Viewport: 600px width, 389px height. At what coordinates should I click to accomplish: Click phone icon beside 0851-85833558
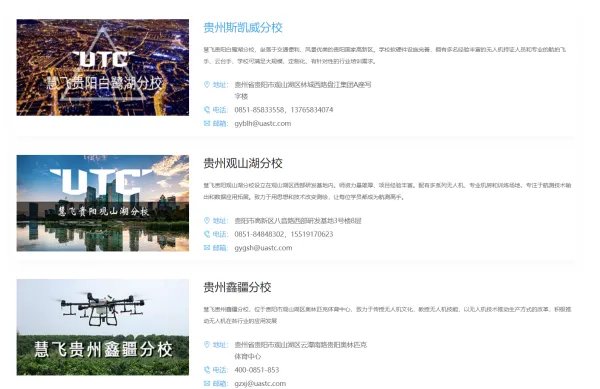(207, 110)
